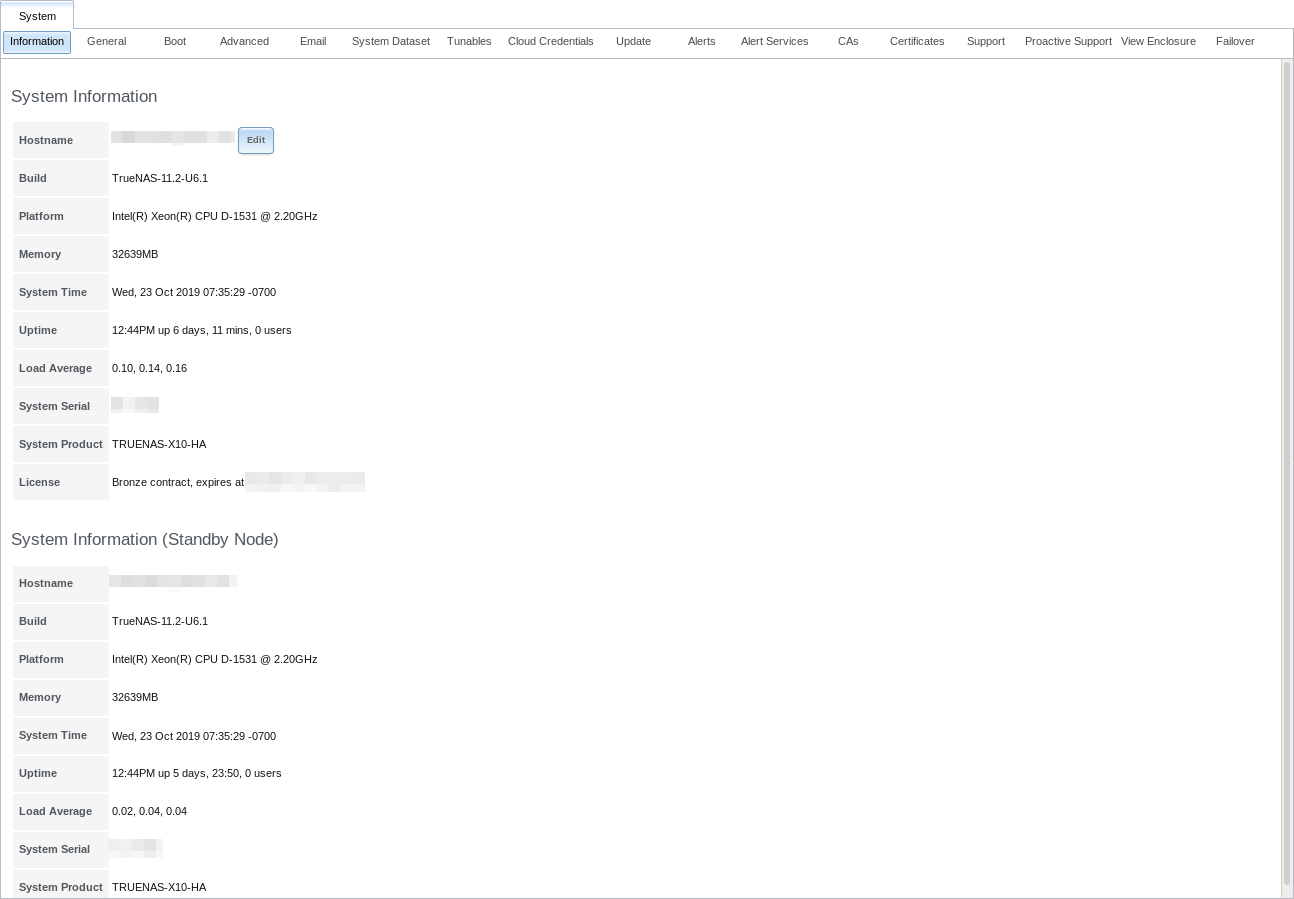Viewport: 1294px width, 899px height.
Task: Go to the Alerts tab
Action: tap(702, 42)
